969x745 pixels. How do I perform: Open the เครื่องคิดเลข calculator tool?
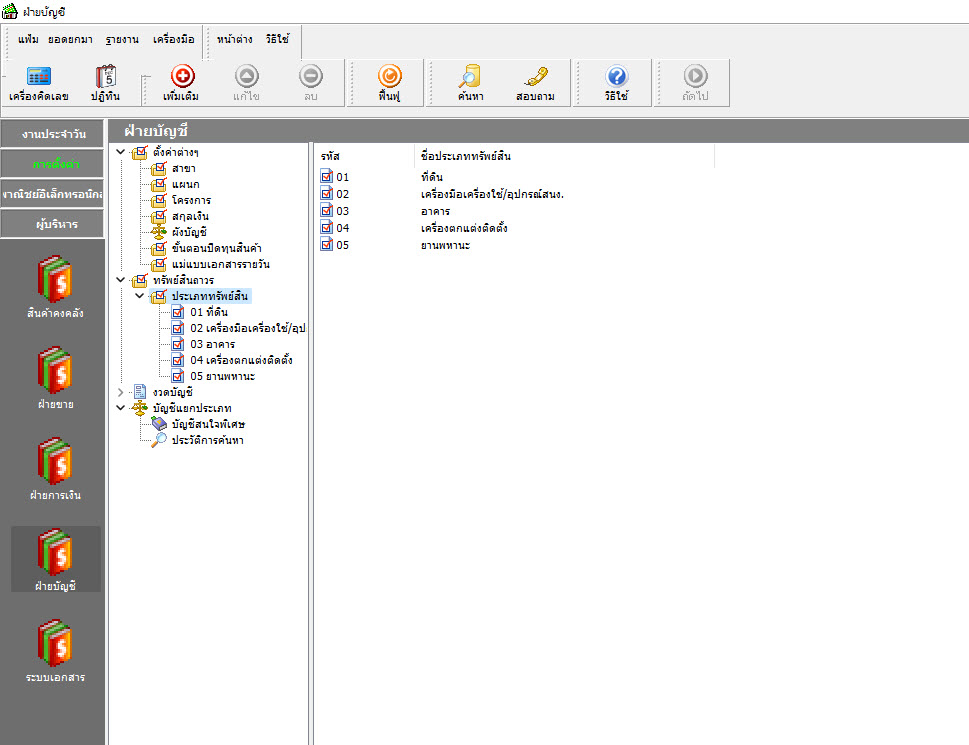pos(38,83)
